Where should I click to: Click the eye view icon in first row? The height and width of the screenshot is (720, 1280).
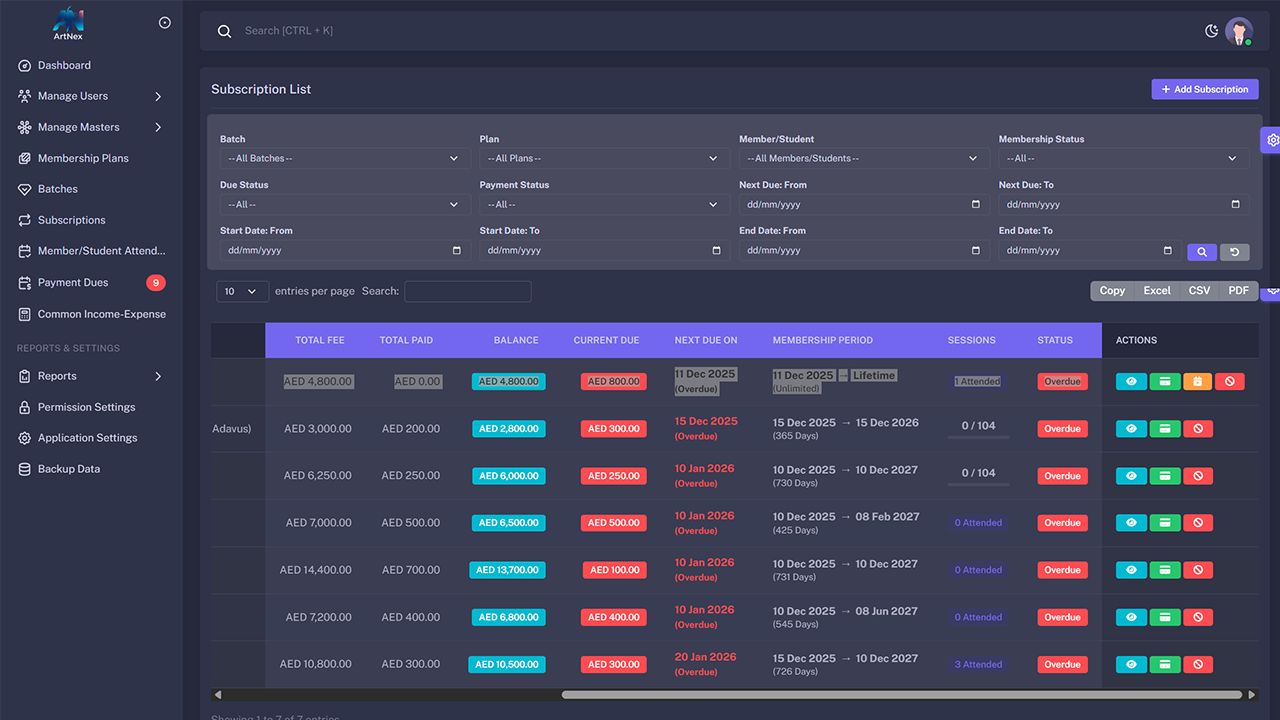click(1131, 381)
